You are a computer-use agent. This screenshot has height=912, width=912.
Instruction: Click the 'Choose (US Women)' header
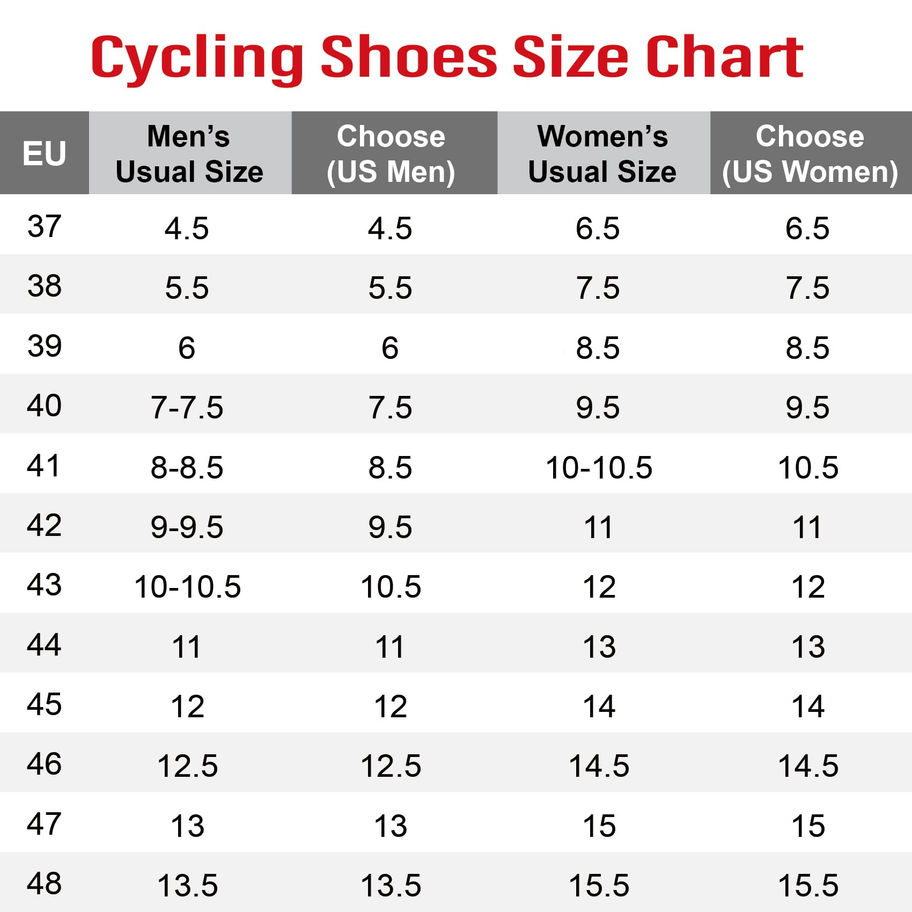pos(809,153)
